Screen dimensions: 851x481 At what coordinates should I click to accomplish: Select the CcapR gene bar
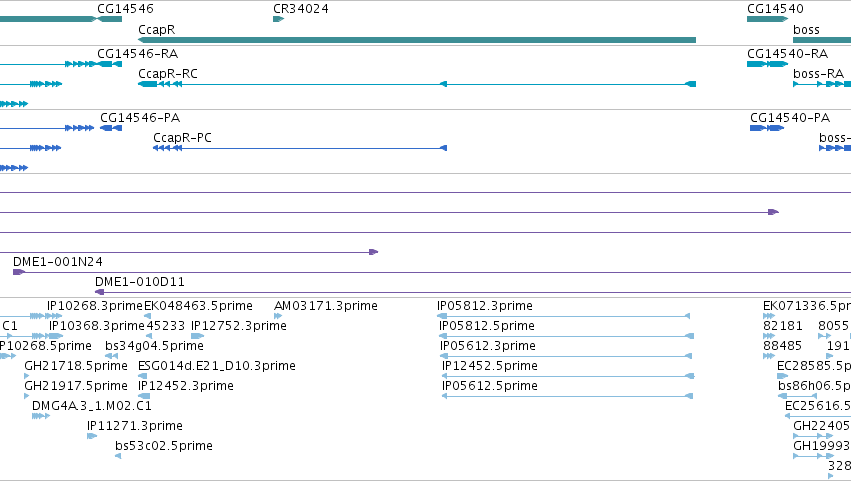point(417,40)
